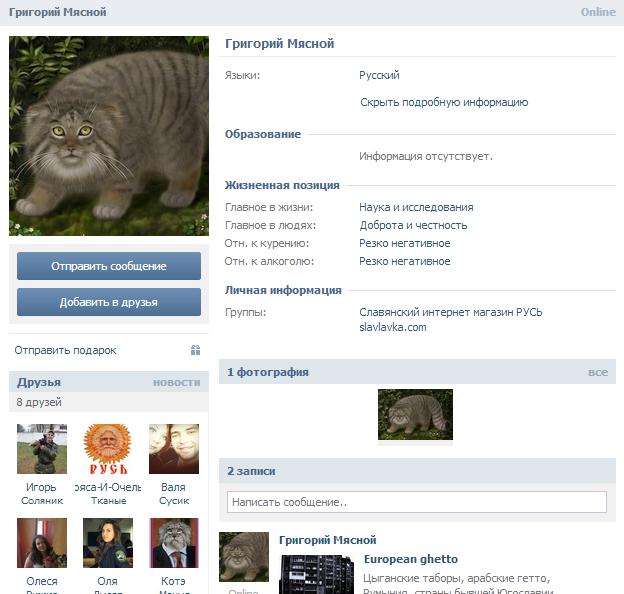624x594 pixels.
Task: Open friend Валя Сусик avatar
Action: (x=174, y=449)
